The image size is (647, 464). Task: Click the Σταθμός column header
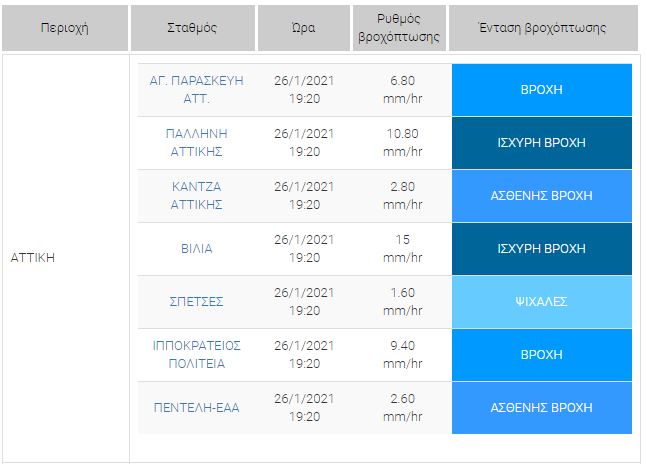(194, 28)
